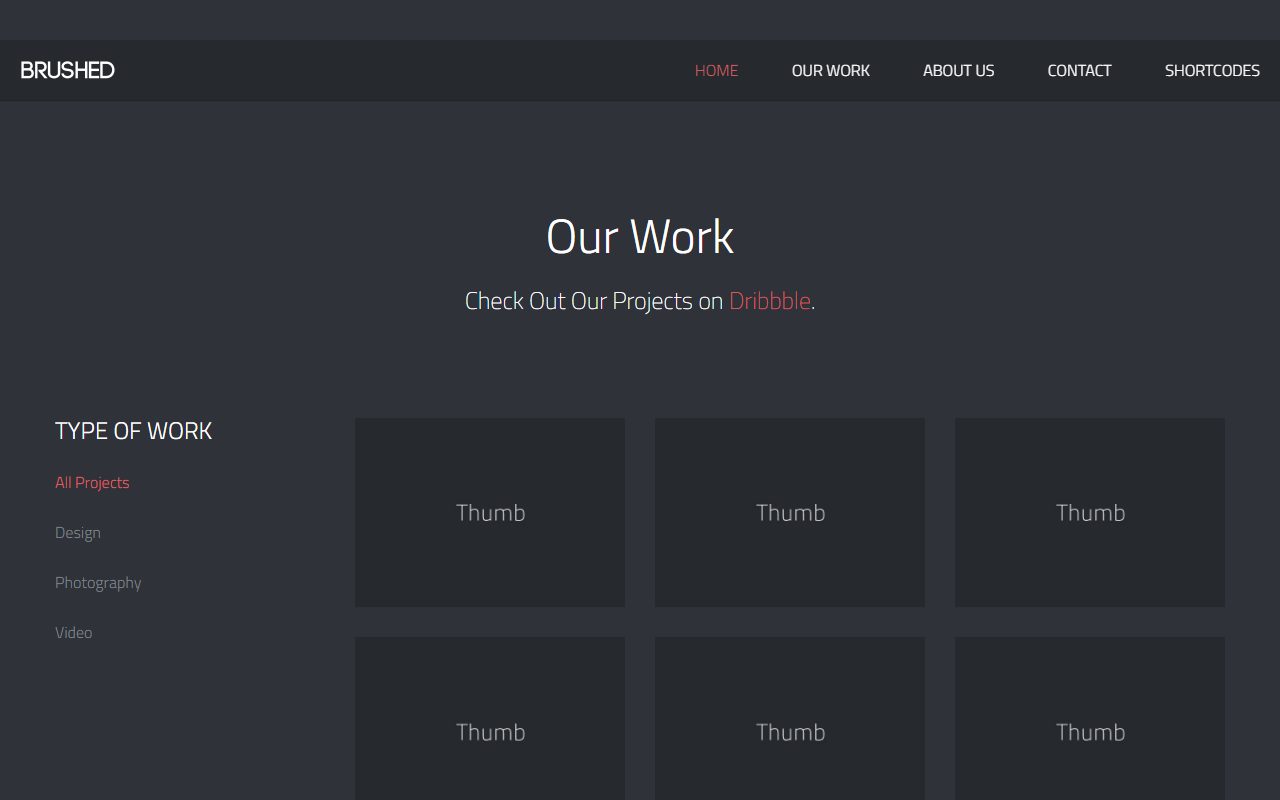Go to OUR WORK in navigation
Viewport: 1280px width, 800px height.
[x=830, y=70]
